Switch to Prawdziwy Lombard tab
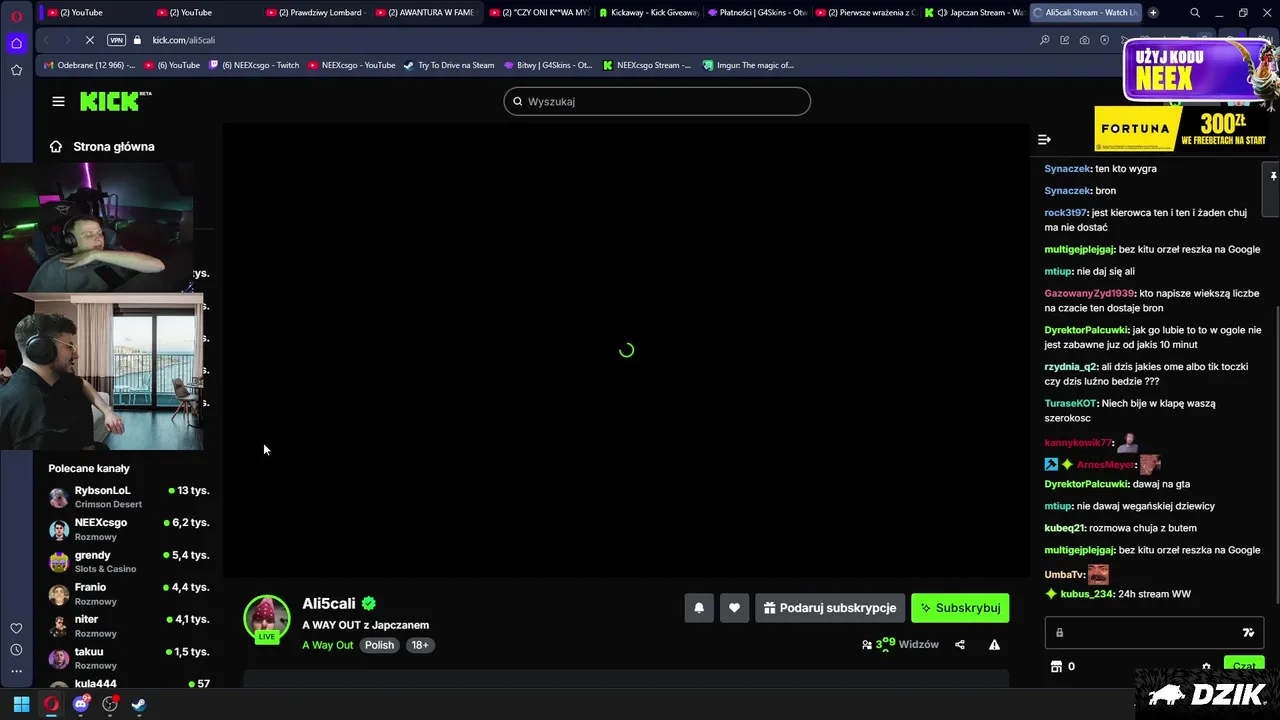Screen dimensions: 1280x720 pos(316,13)
